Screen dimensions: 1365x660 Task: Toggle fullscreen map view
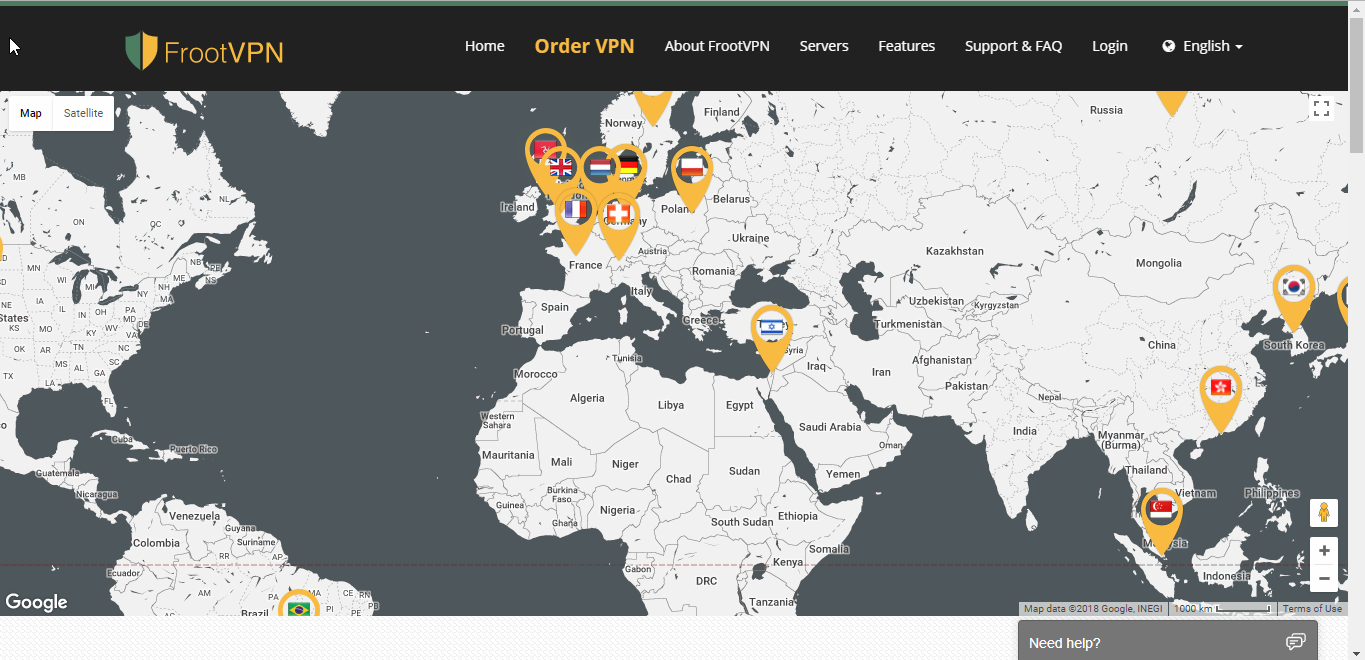click(1321, 109)
